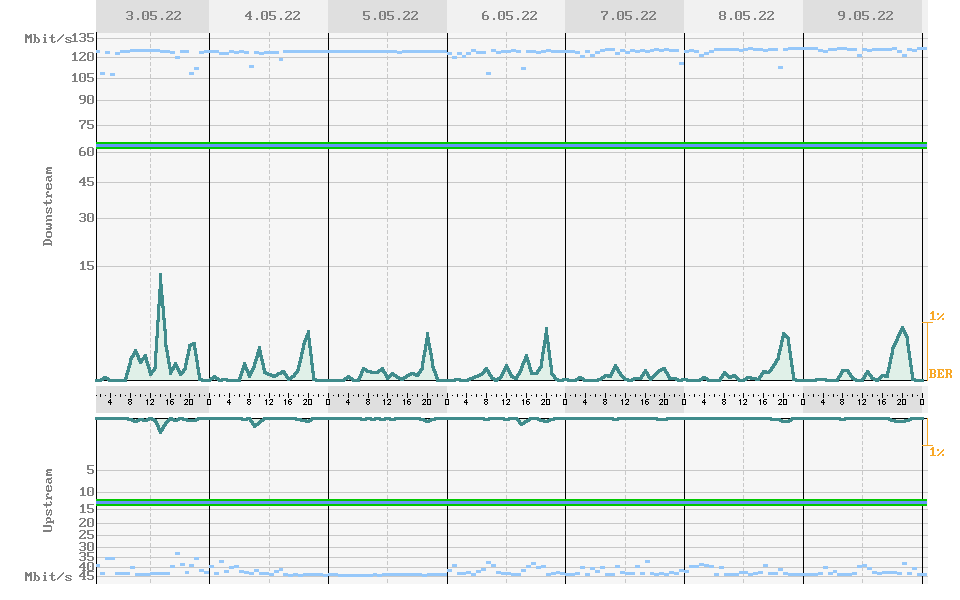Click the tallest downstream error peak

coord(160,275)
